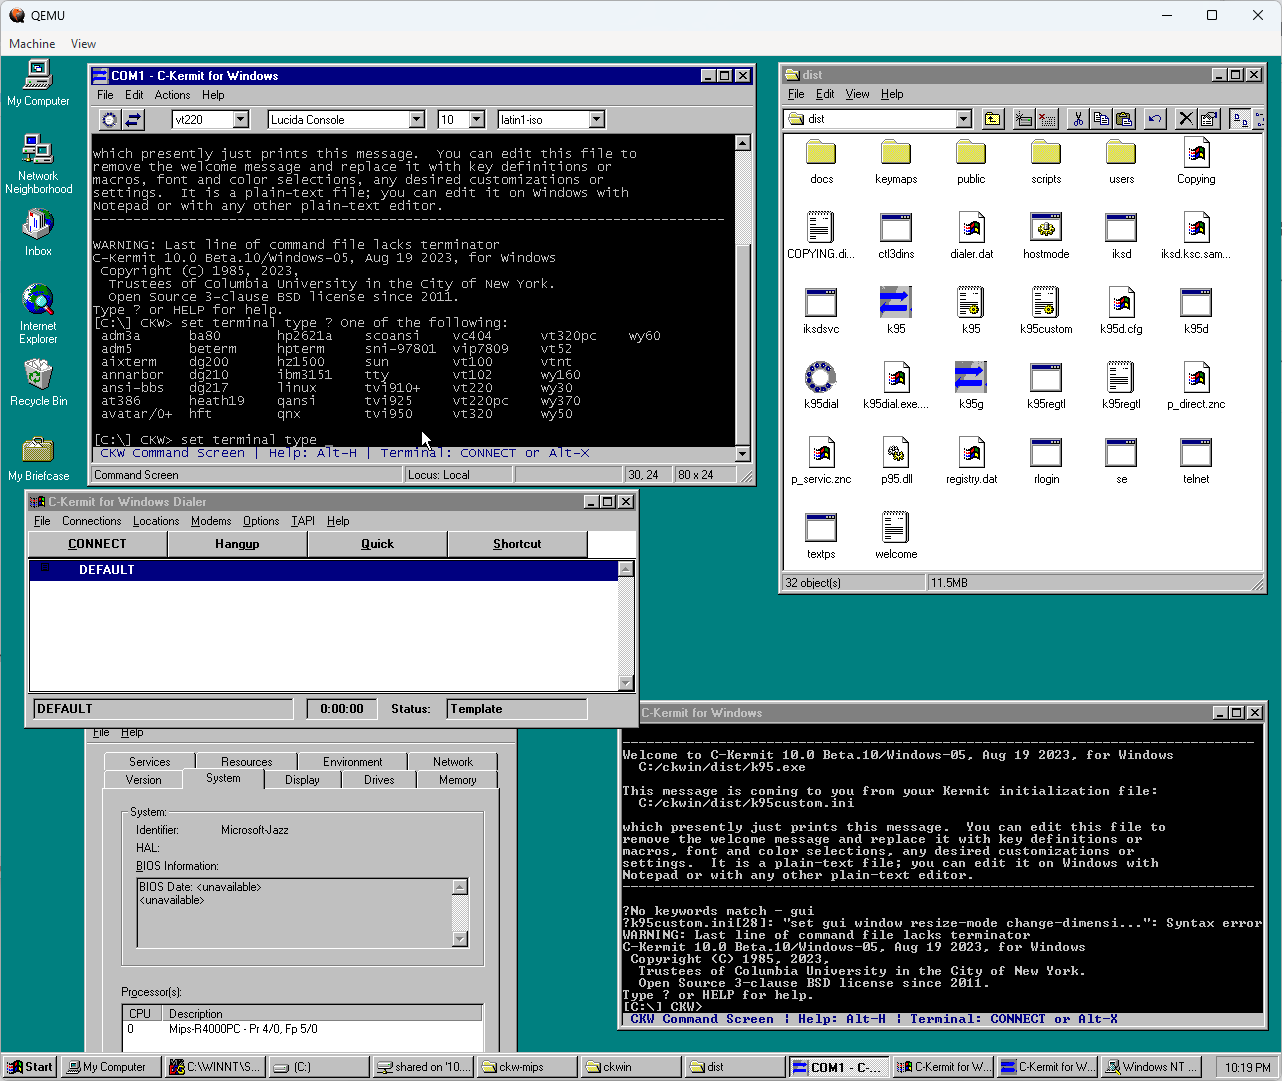Open Modems menu in Dialer window

[x=211, y=521]
